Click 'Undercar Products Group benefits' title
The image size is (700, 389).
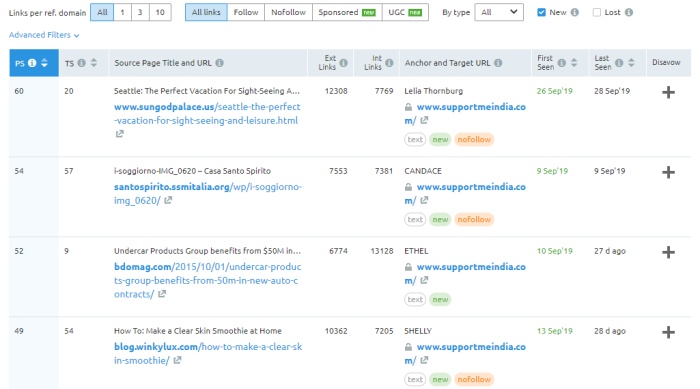point(207,251)
